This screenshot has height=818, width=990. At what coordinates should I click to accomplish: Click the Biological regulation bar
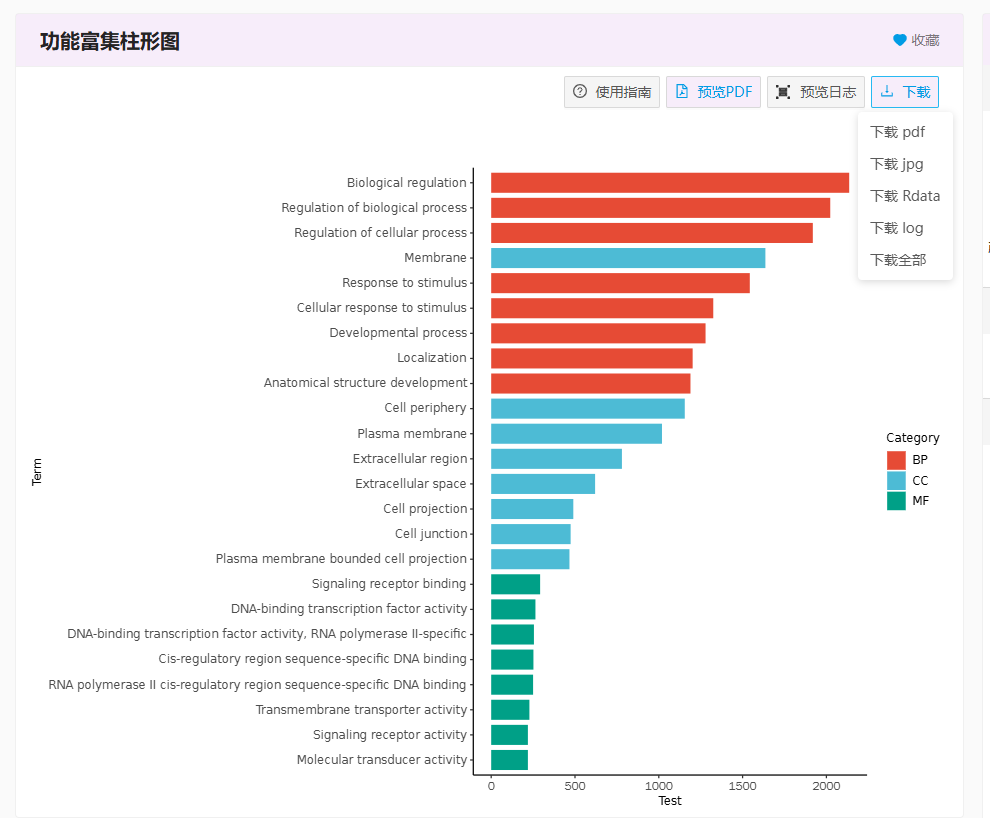pos(669,183)
